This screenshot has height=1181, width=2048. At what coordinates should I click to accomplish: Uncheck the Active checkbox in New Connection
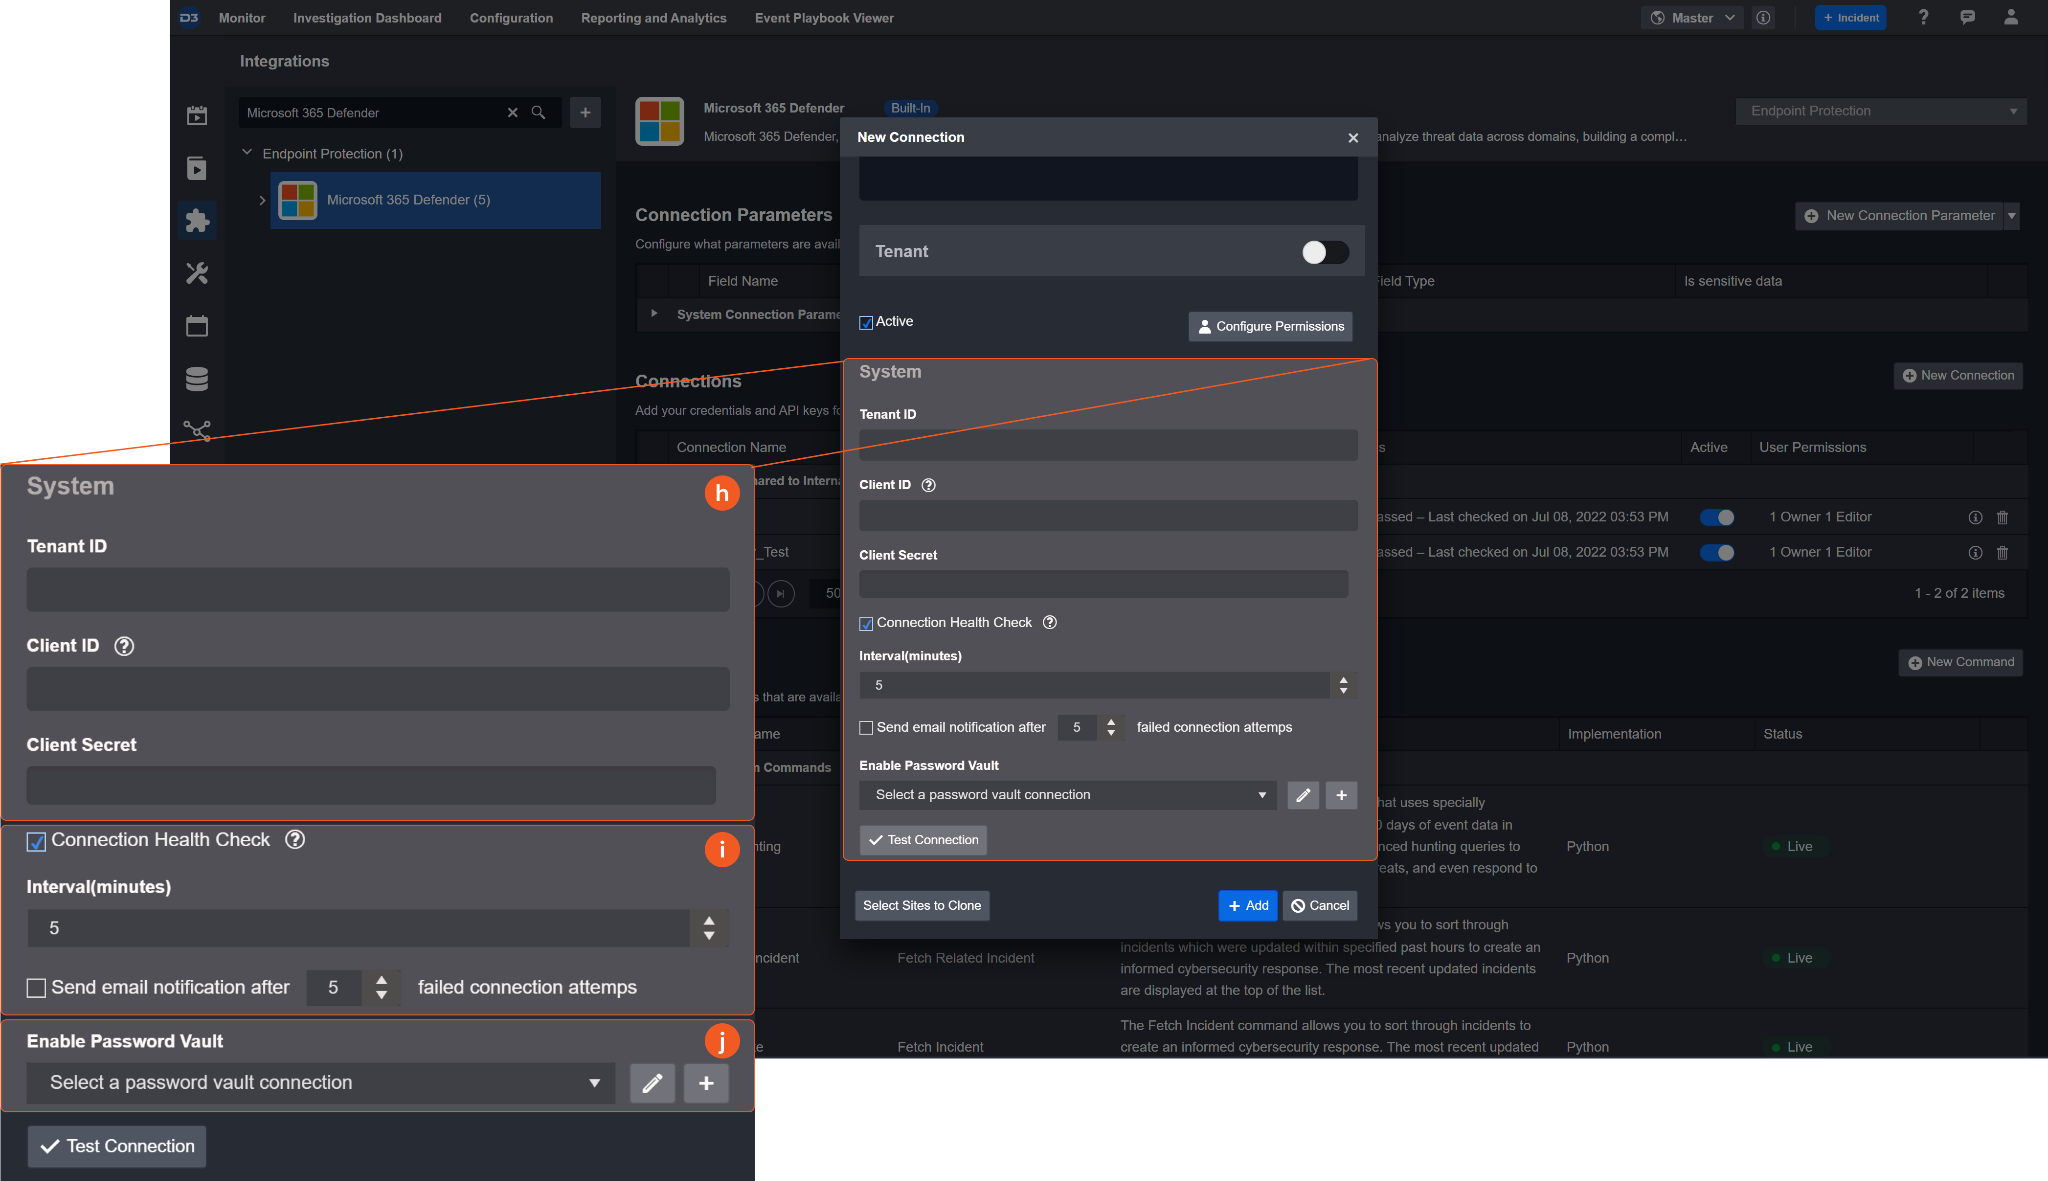[x=866, y=323]
